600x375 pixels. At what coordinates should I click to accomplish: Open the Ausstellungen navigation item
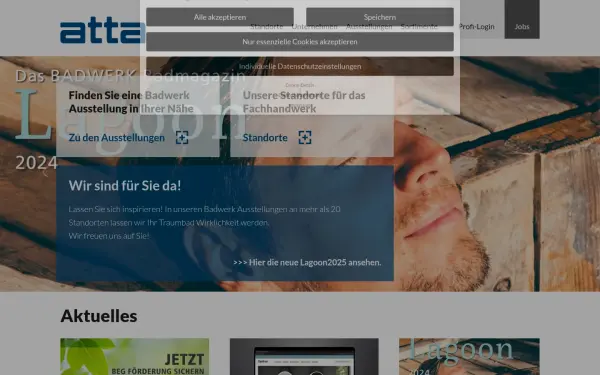pyautogui.click(x=369, y=26)
